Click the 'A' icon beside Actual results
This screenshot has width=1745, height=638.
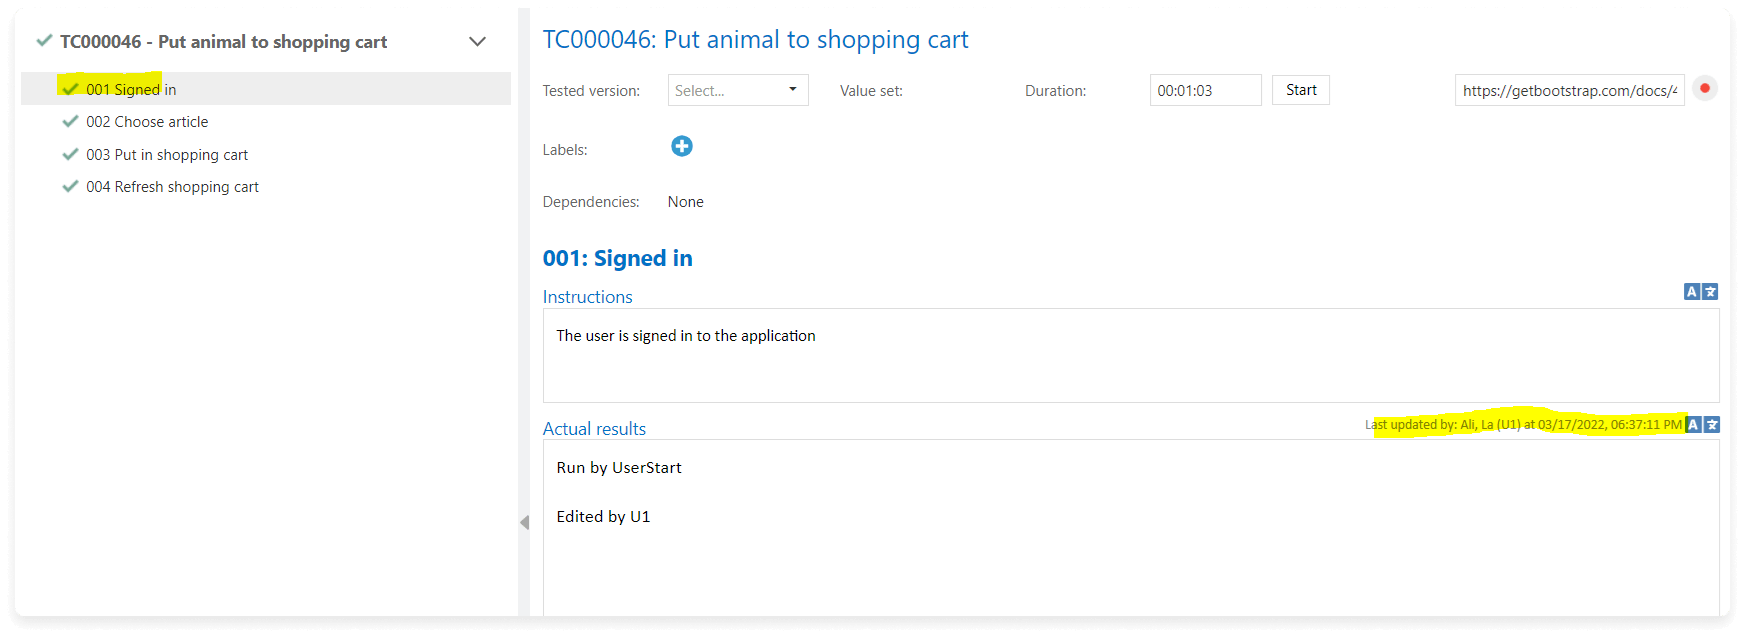point(1693,425)
